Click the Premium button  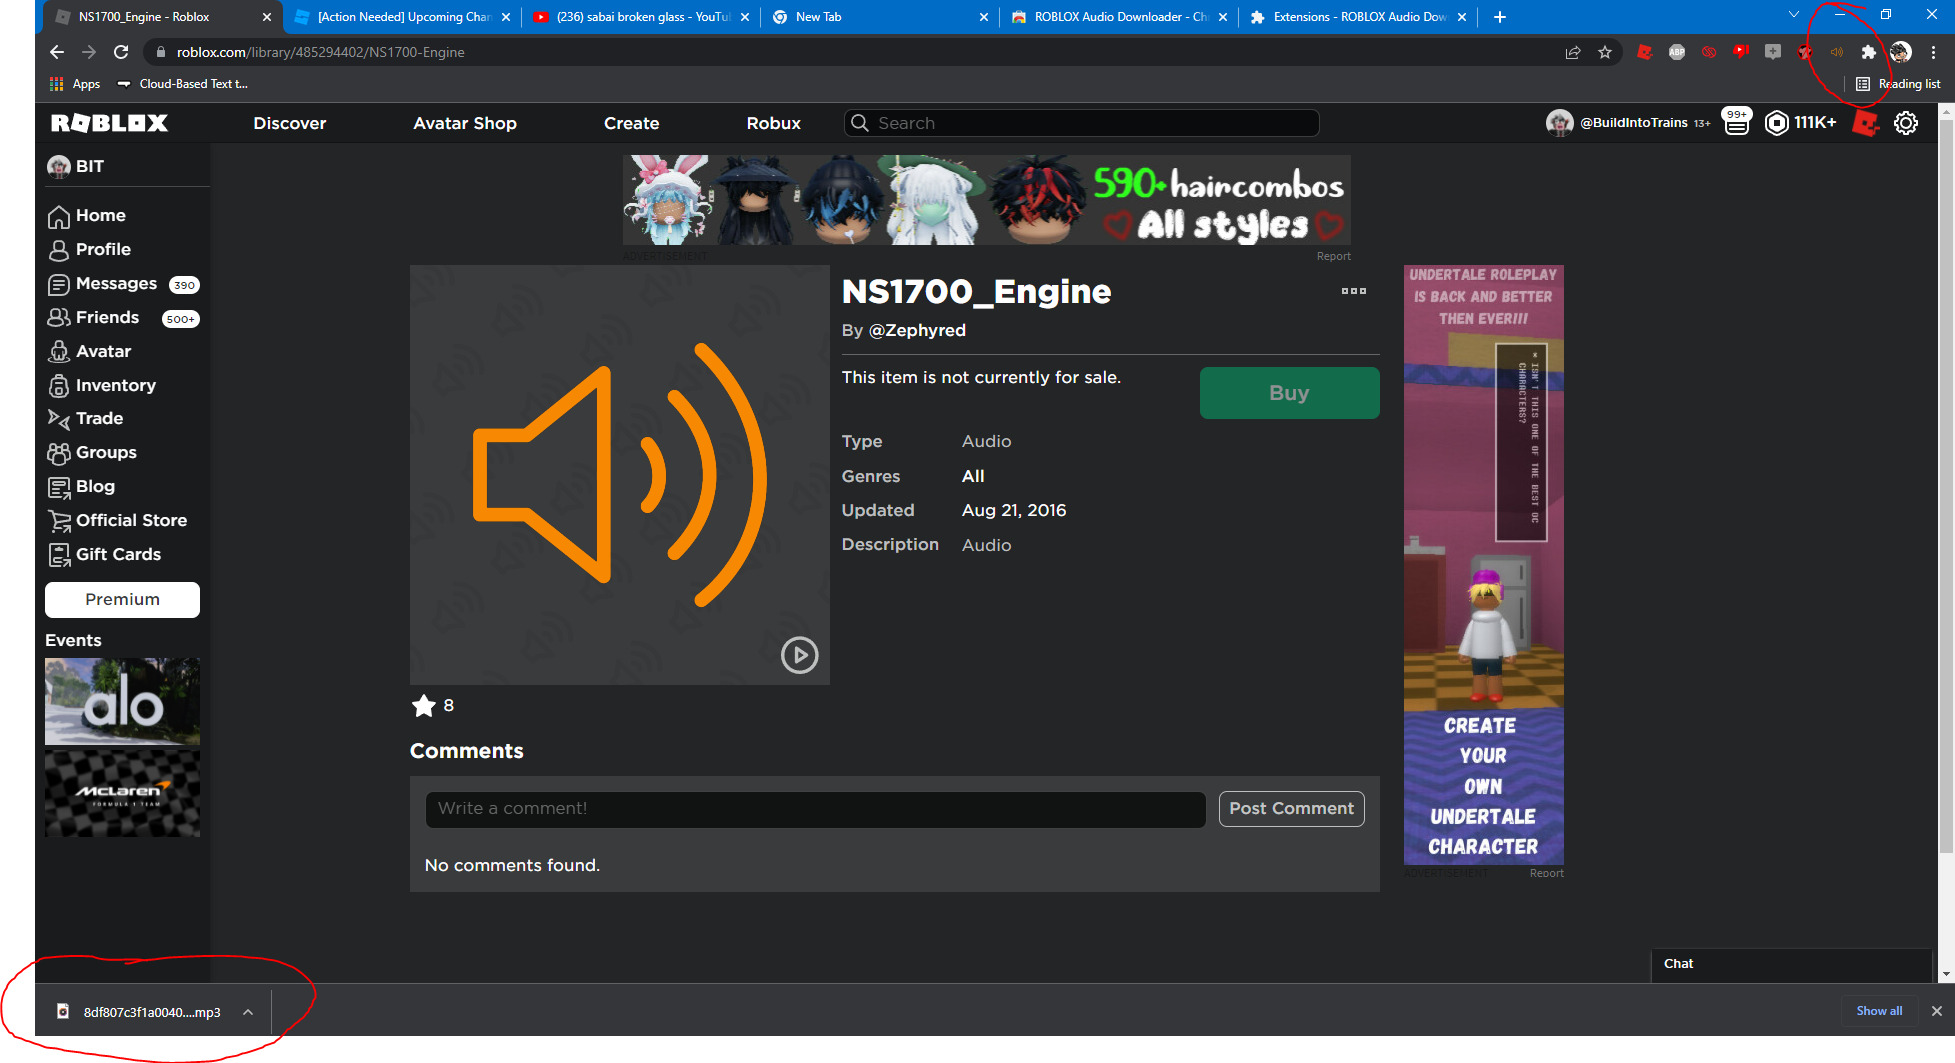coord(122,599)
